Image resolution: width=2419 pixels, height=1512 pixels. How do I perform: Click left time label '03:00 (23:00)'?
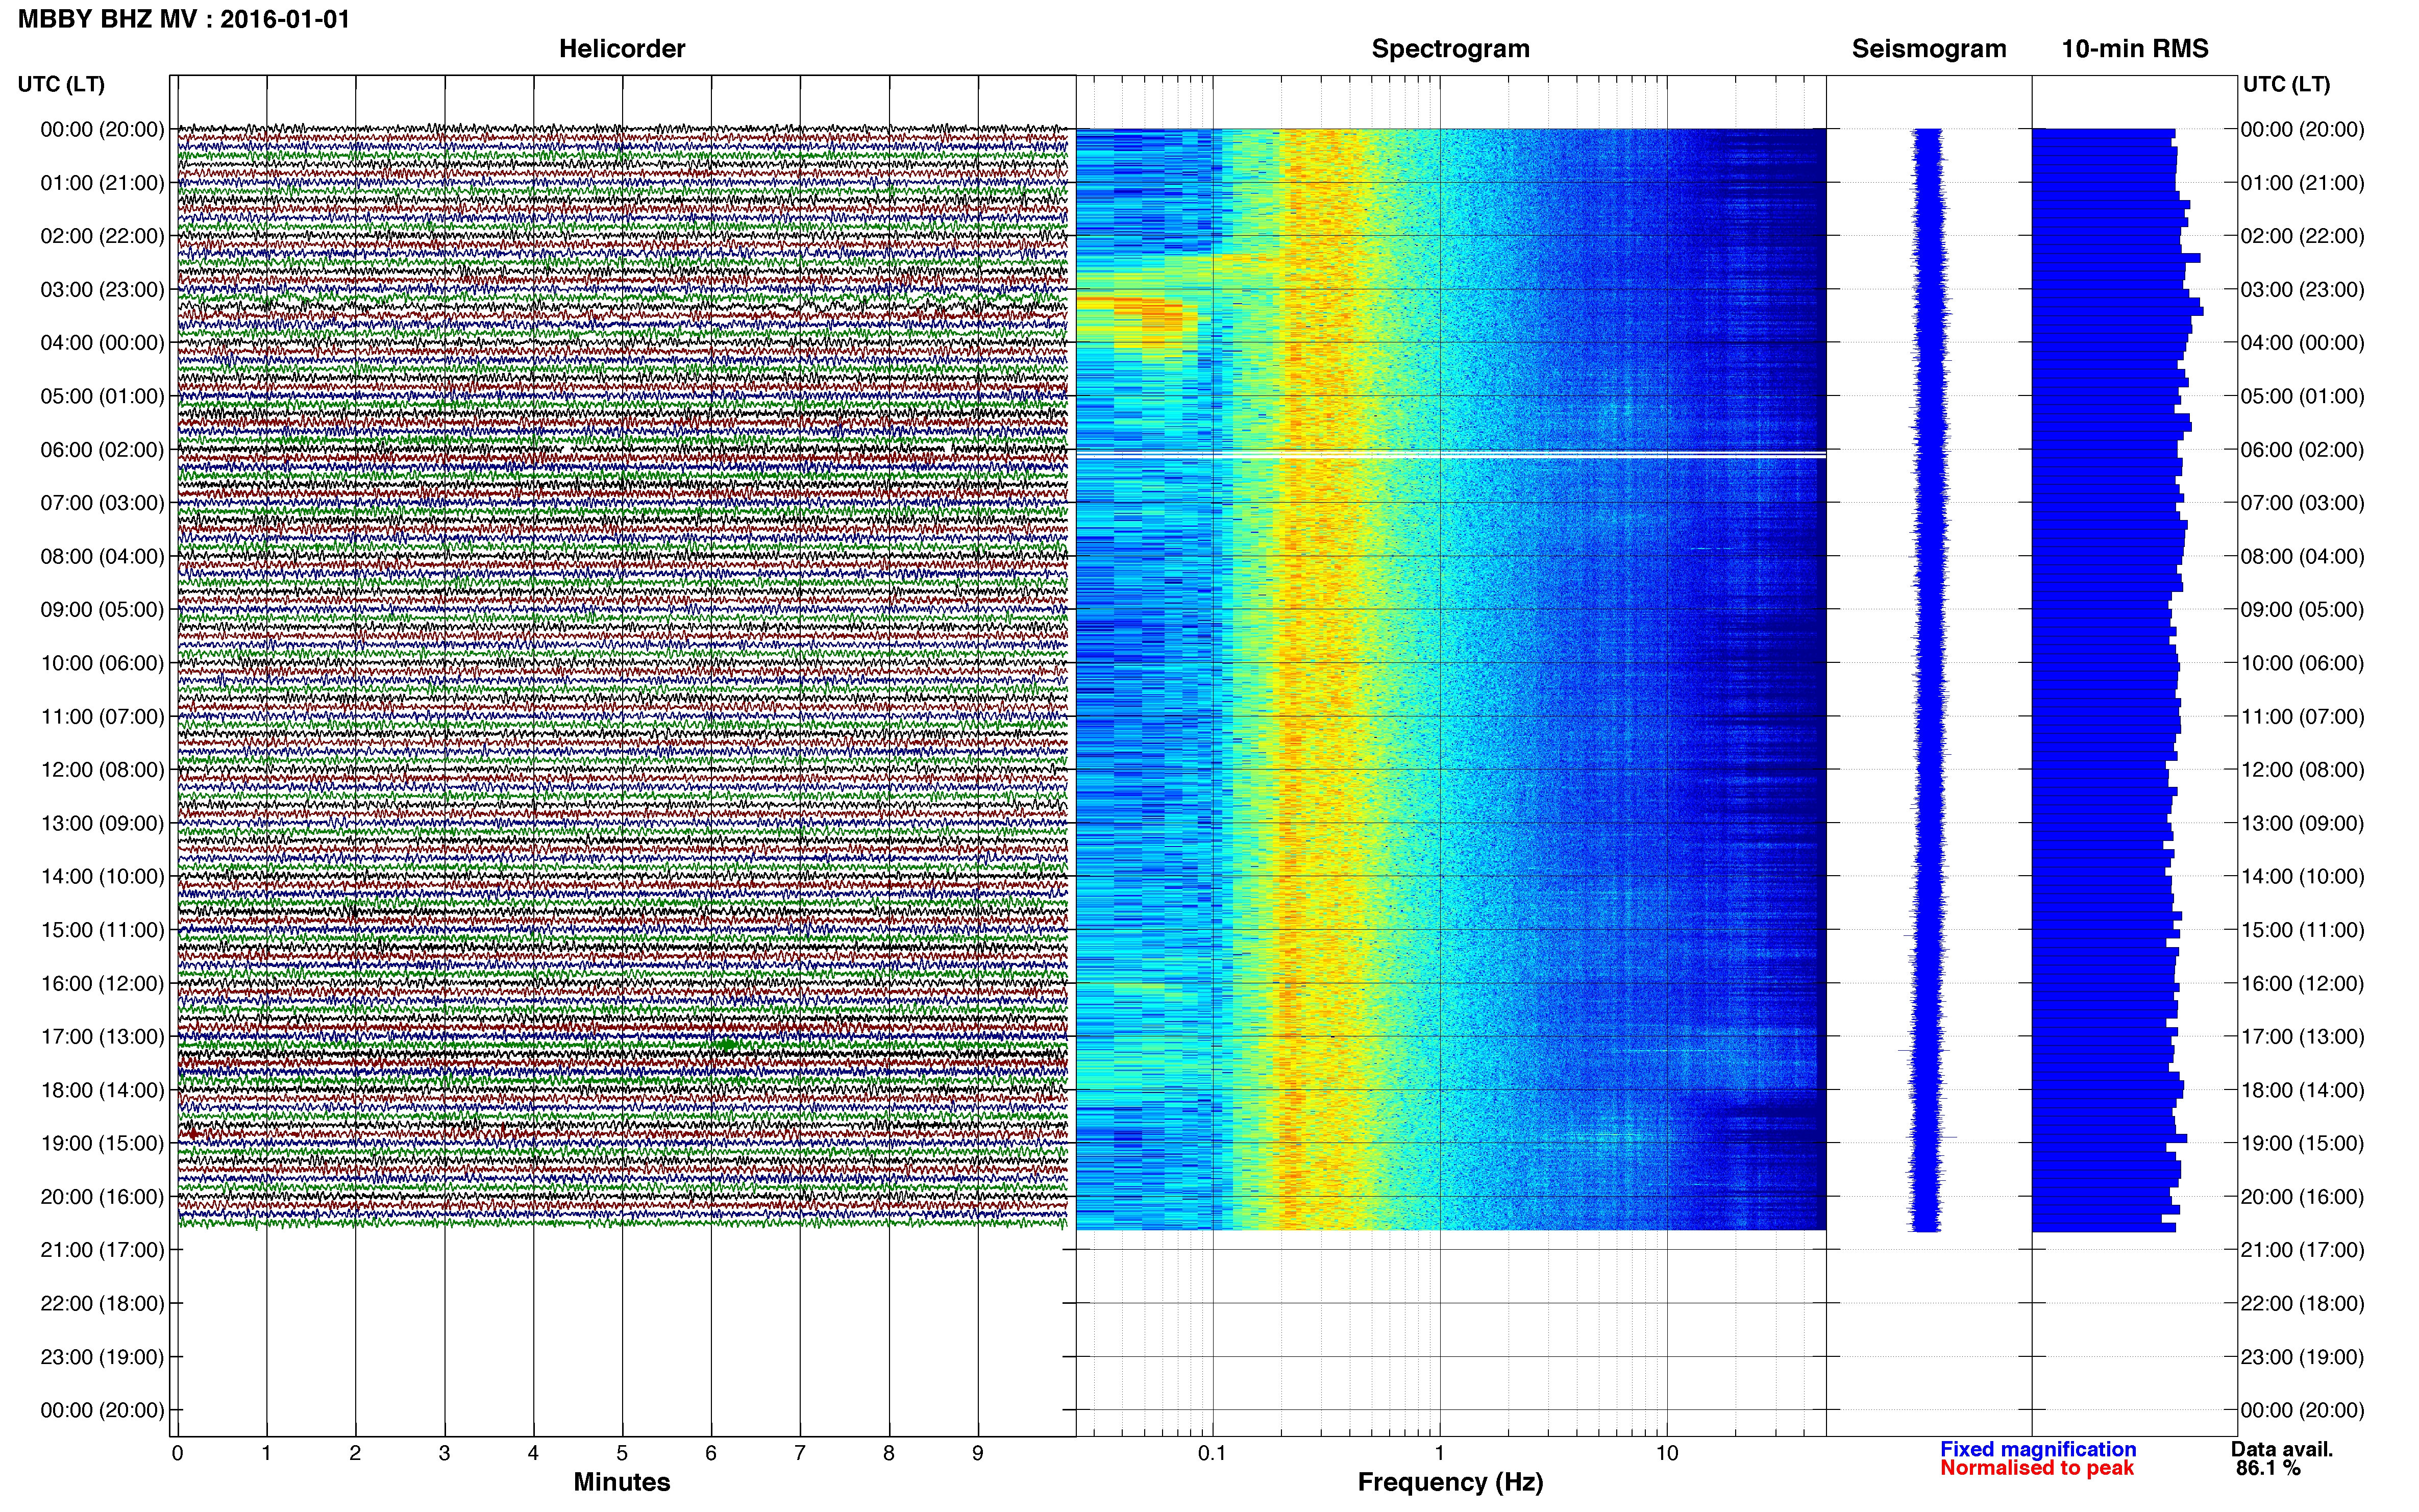click(102, 290)
